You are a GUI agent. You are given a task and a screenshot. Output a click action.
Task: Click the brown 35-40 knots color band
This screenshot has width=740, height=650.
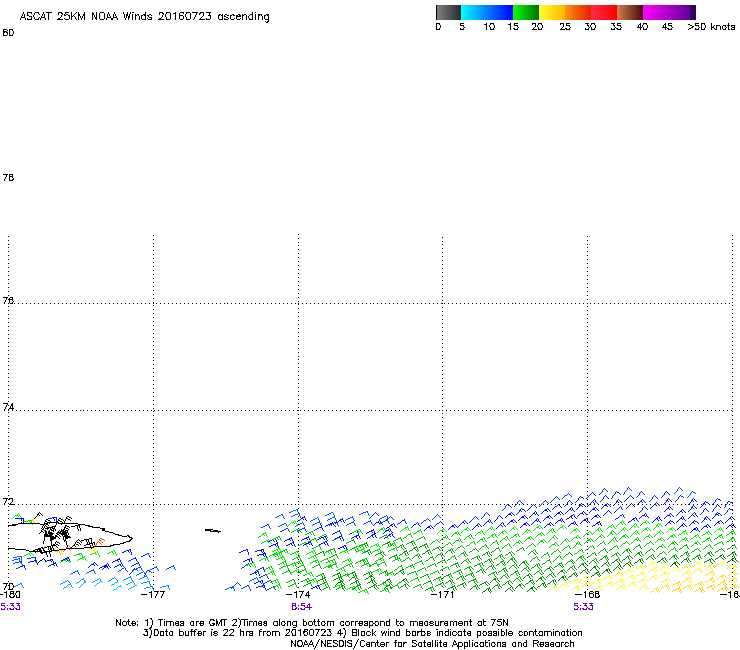click(x=630, y=12)
